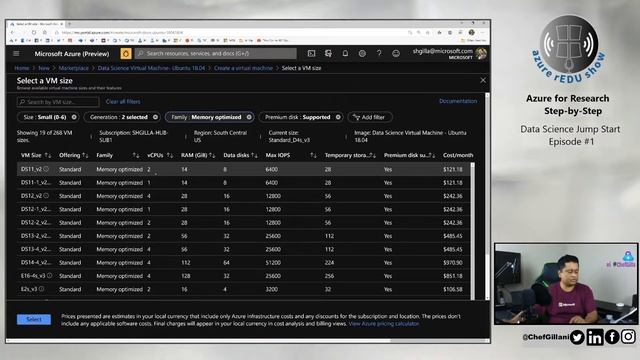This screenshot has height=360, width=640.
Task: Sort the table by Max IOPS
Action: (291, 156)
